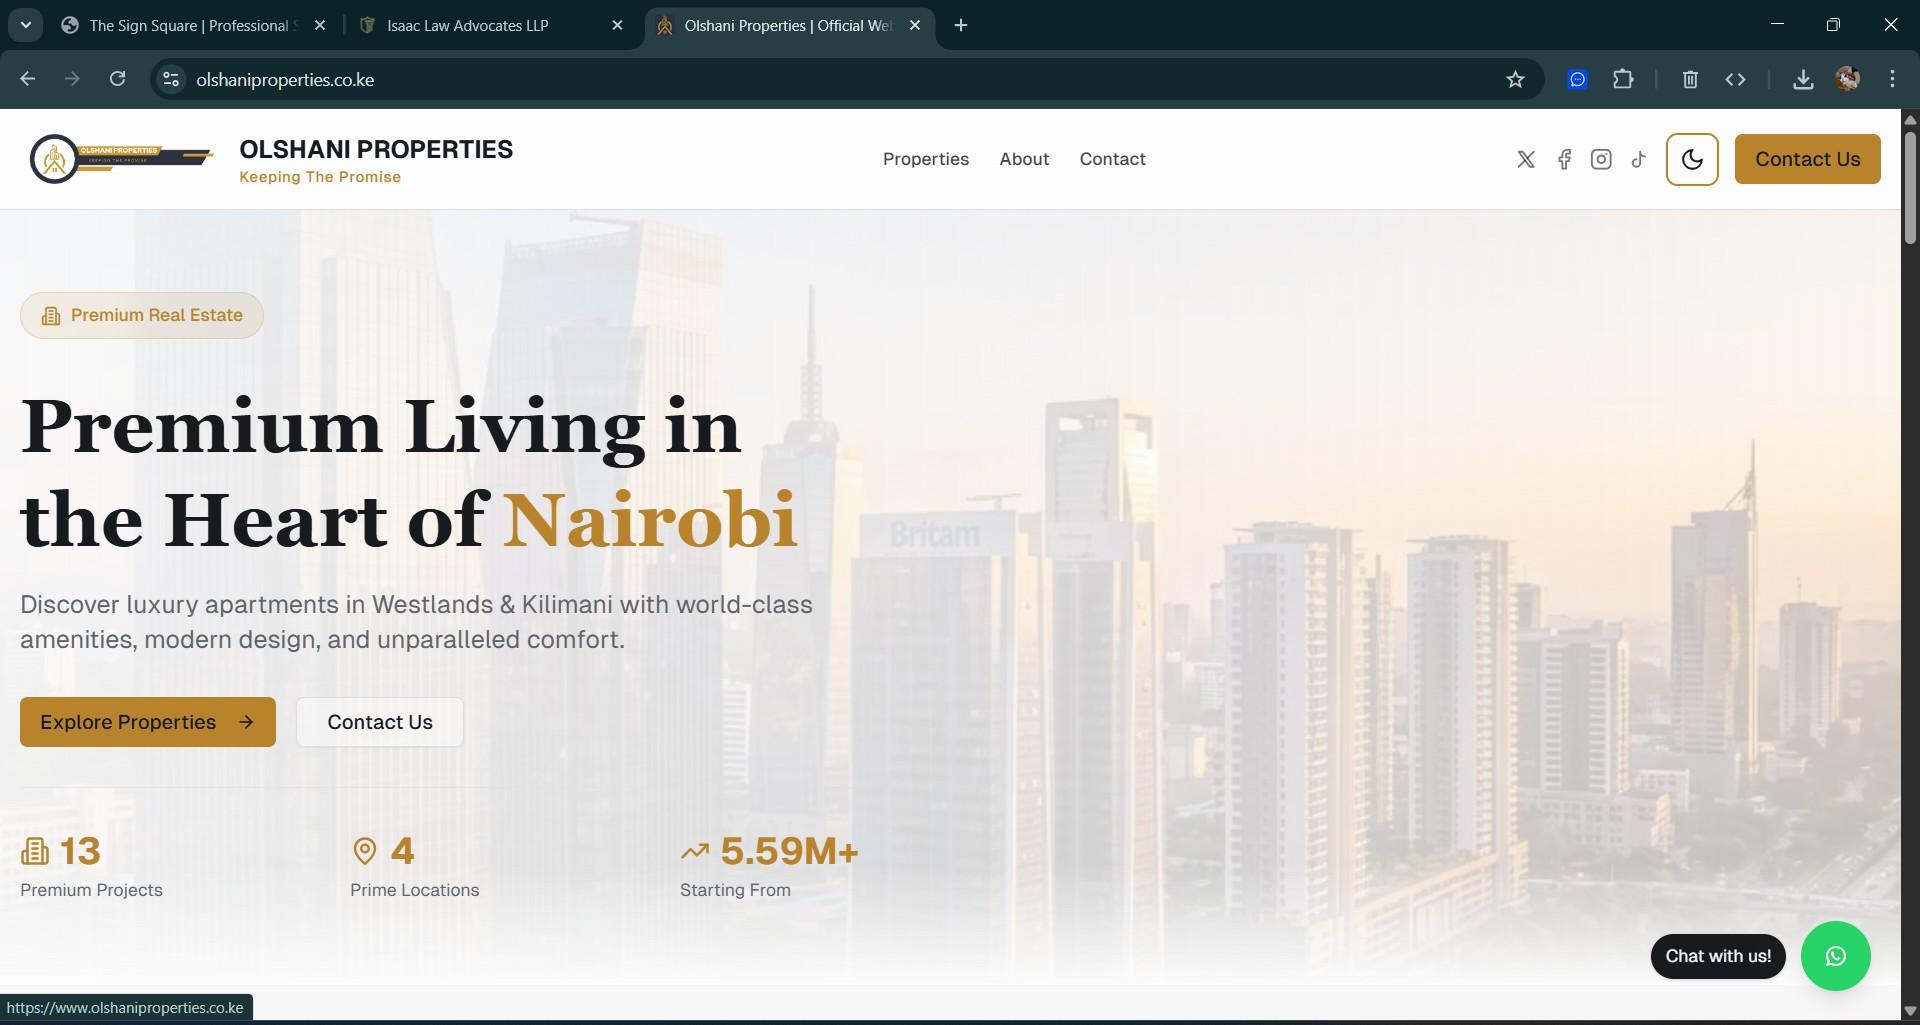
Task: Toggle dark mode with the moon button
Action: coord(1692,159)
